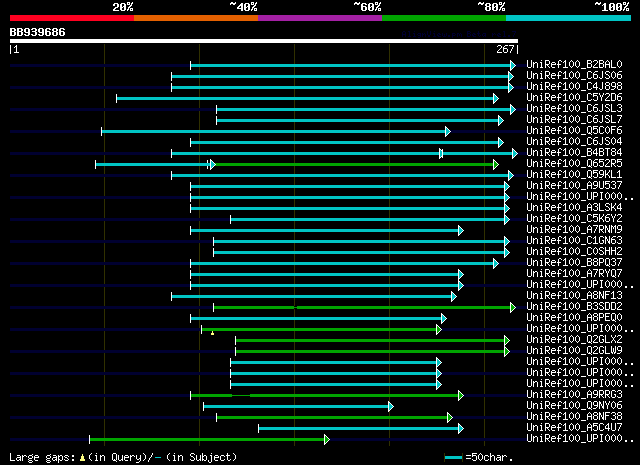Click the ~100% legend percentage label
The width and height of the screenshot is (640, 465).
tap(611, 7)
